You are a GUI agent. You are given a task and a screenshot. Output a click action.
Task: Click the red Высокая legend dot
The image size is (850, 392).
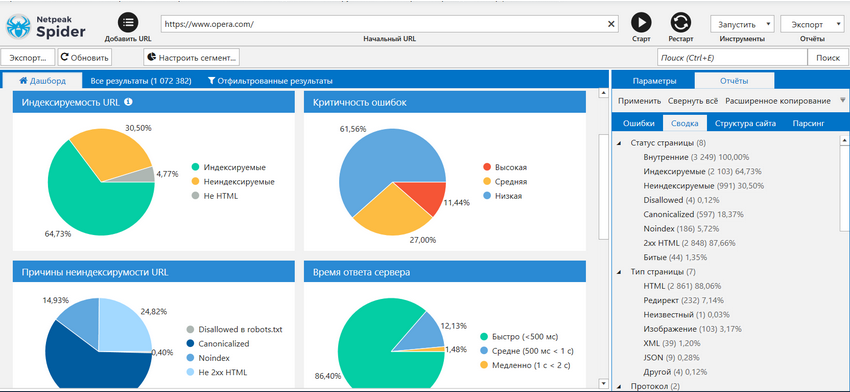pos(486,167)
